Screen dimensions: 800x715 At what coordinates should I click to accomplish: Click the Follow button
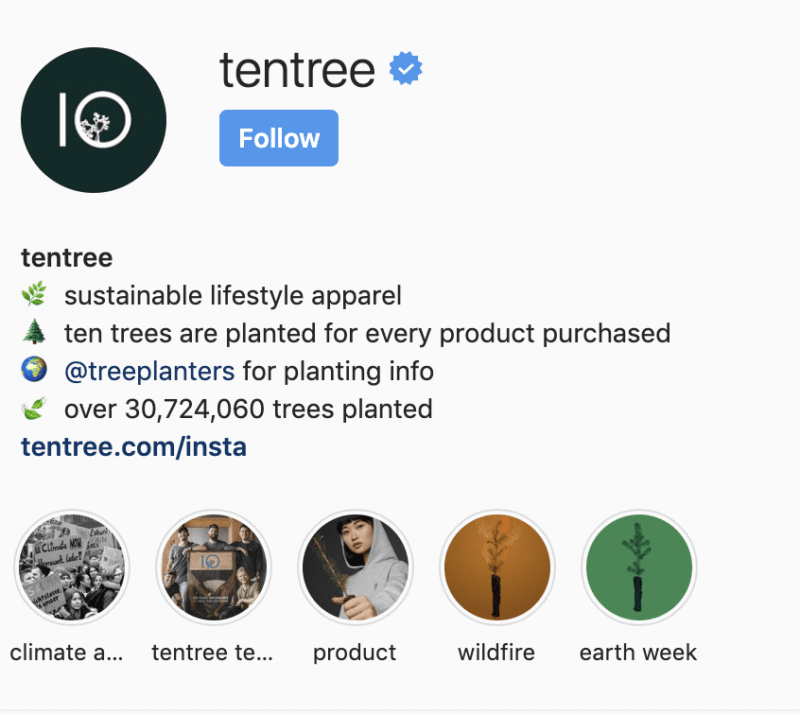click(279, 138)
